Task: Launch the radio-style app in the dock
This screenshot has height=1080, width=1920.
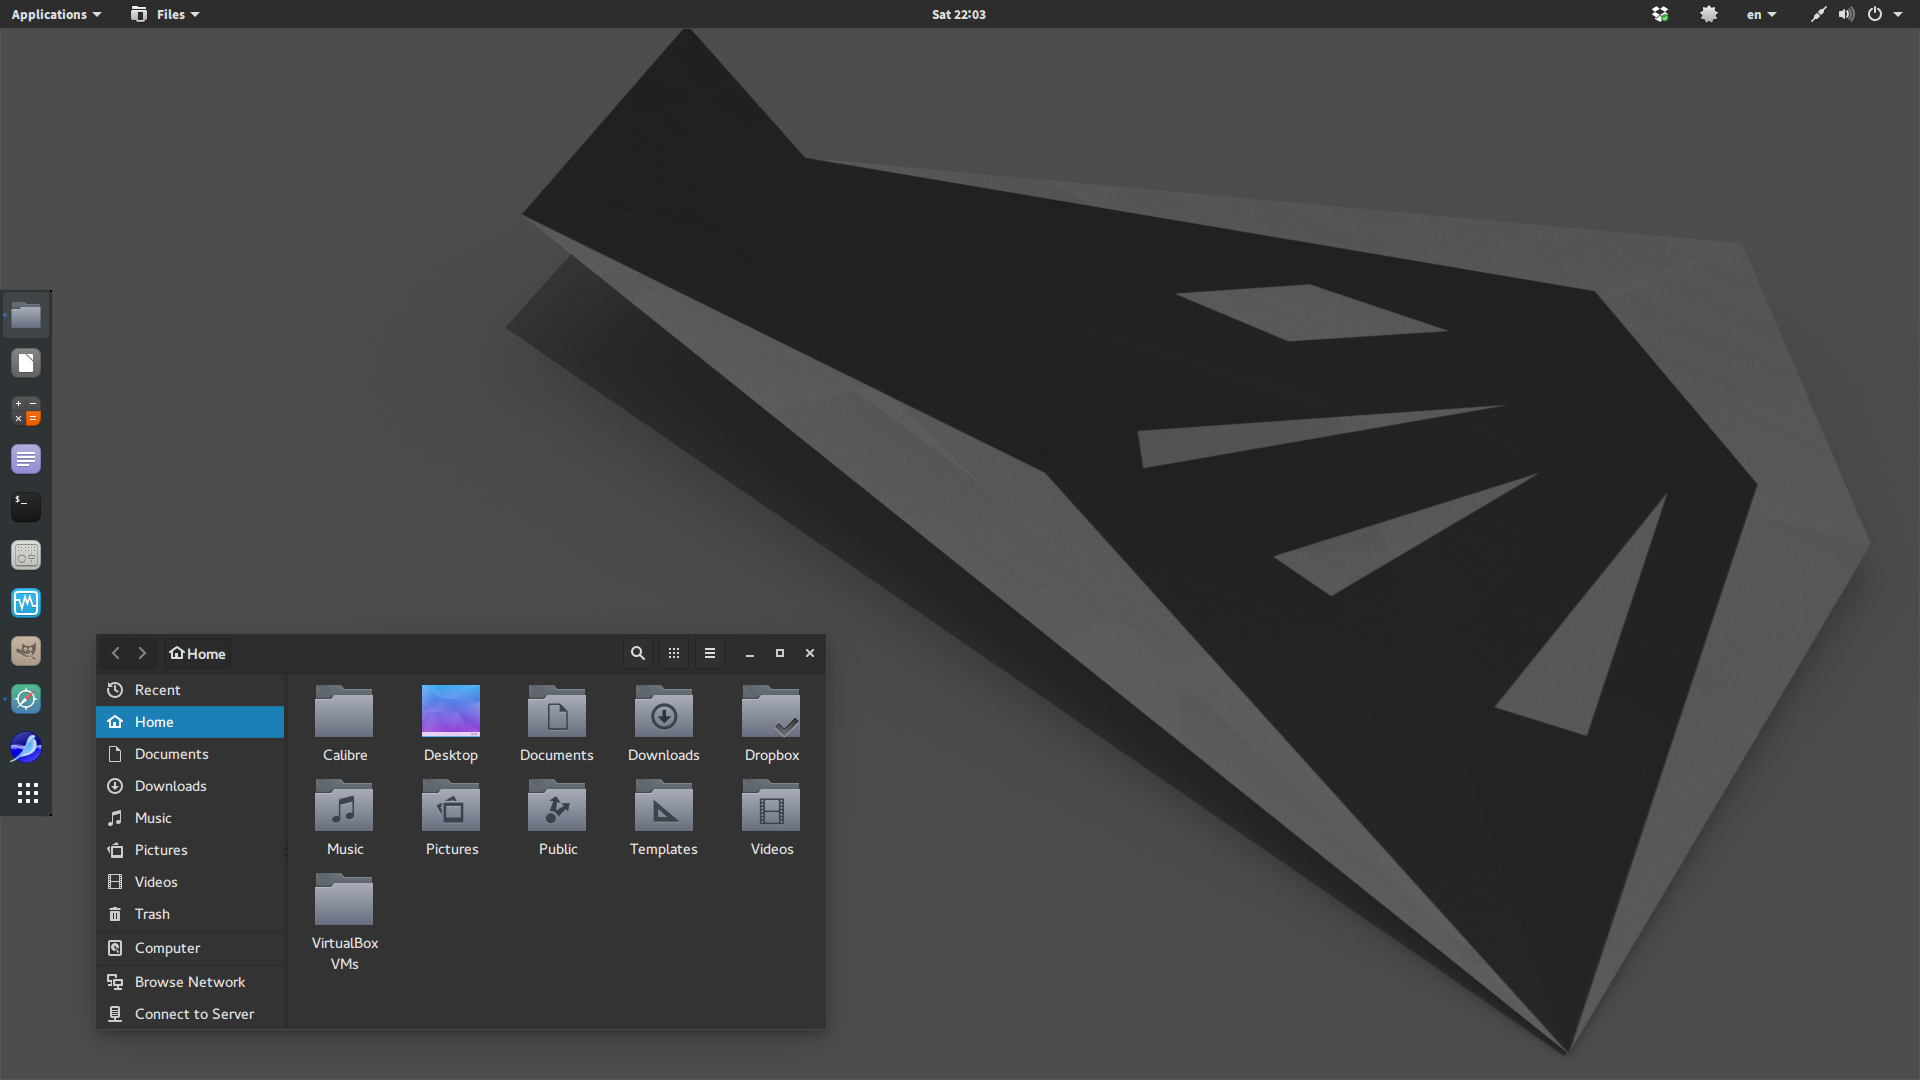Action: [26, 555]
